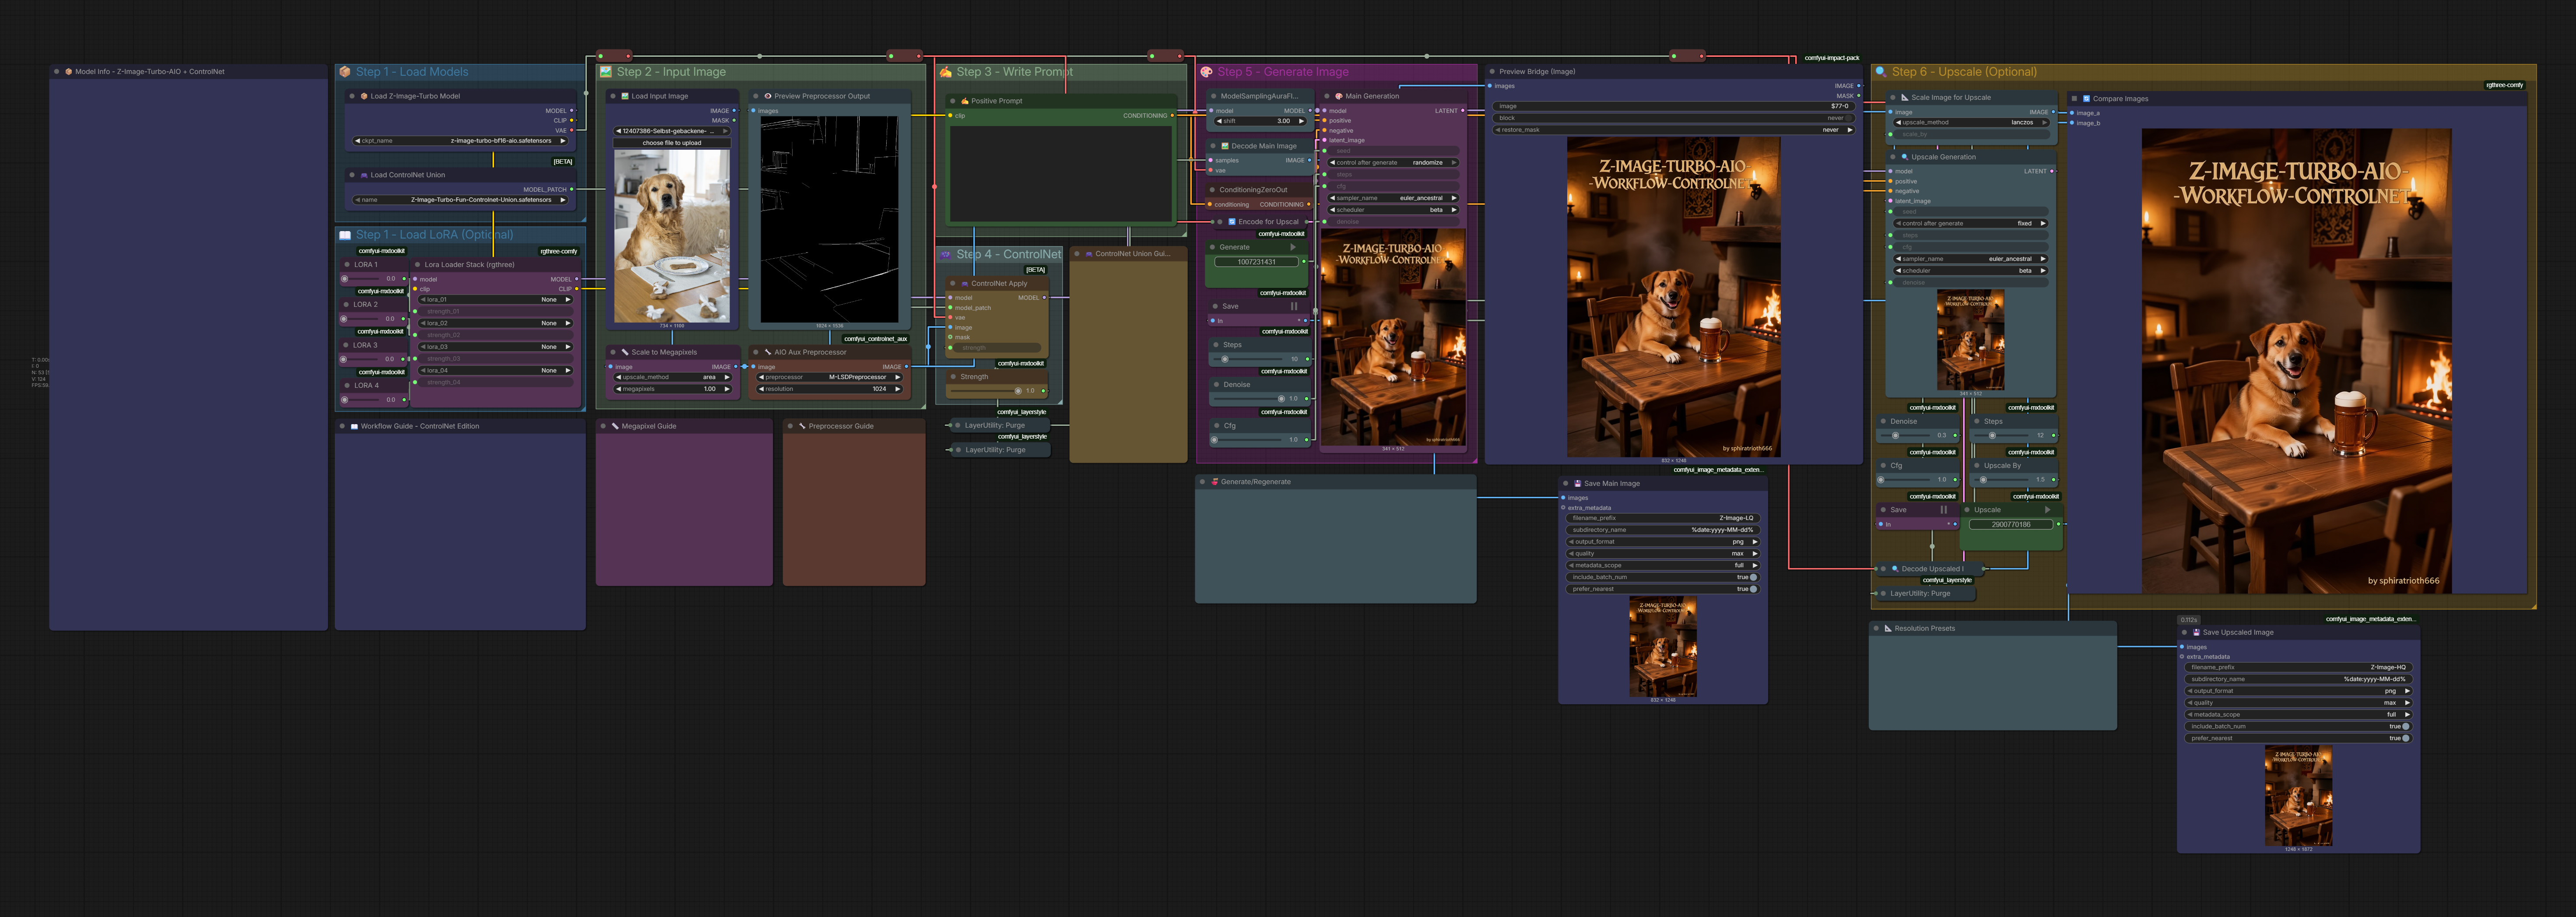The width and height of the screenshot is (2576, 917).
Task: Open the lora_01 None dropdown
Action: (x=495, y=299)
